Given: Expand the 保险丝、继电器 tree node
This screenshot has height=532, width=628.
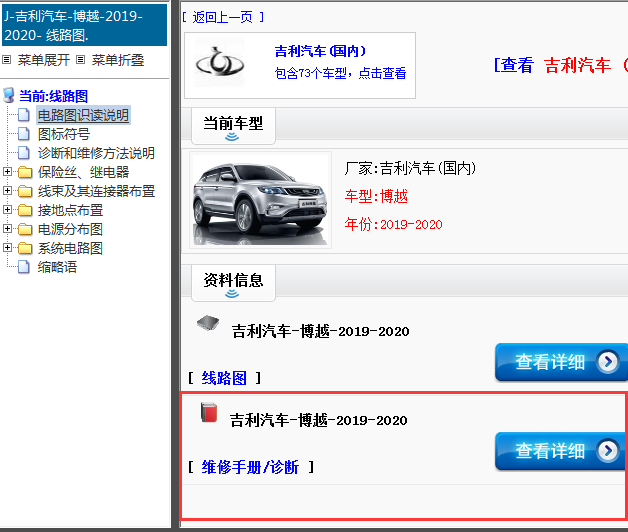Looking at the screenshot, I should tap(7, 171).
